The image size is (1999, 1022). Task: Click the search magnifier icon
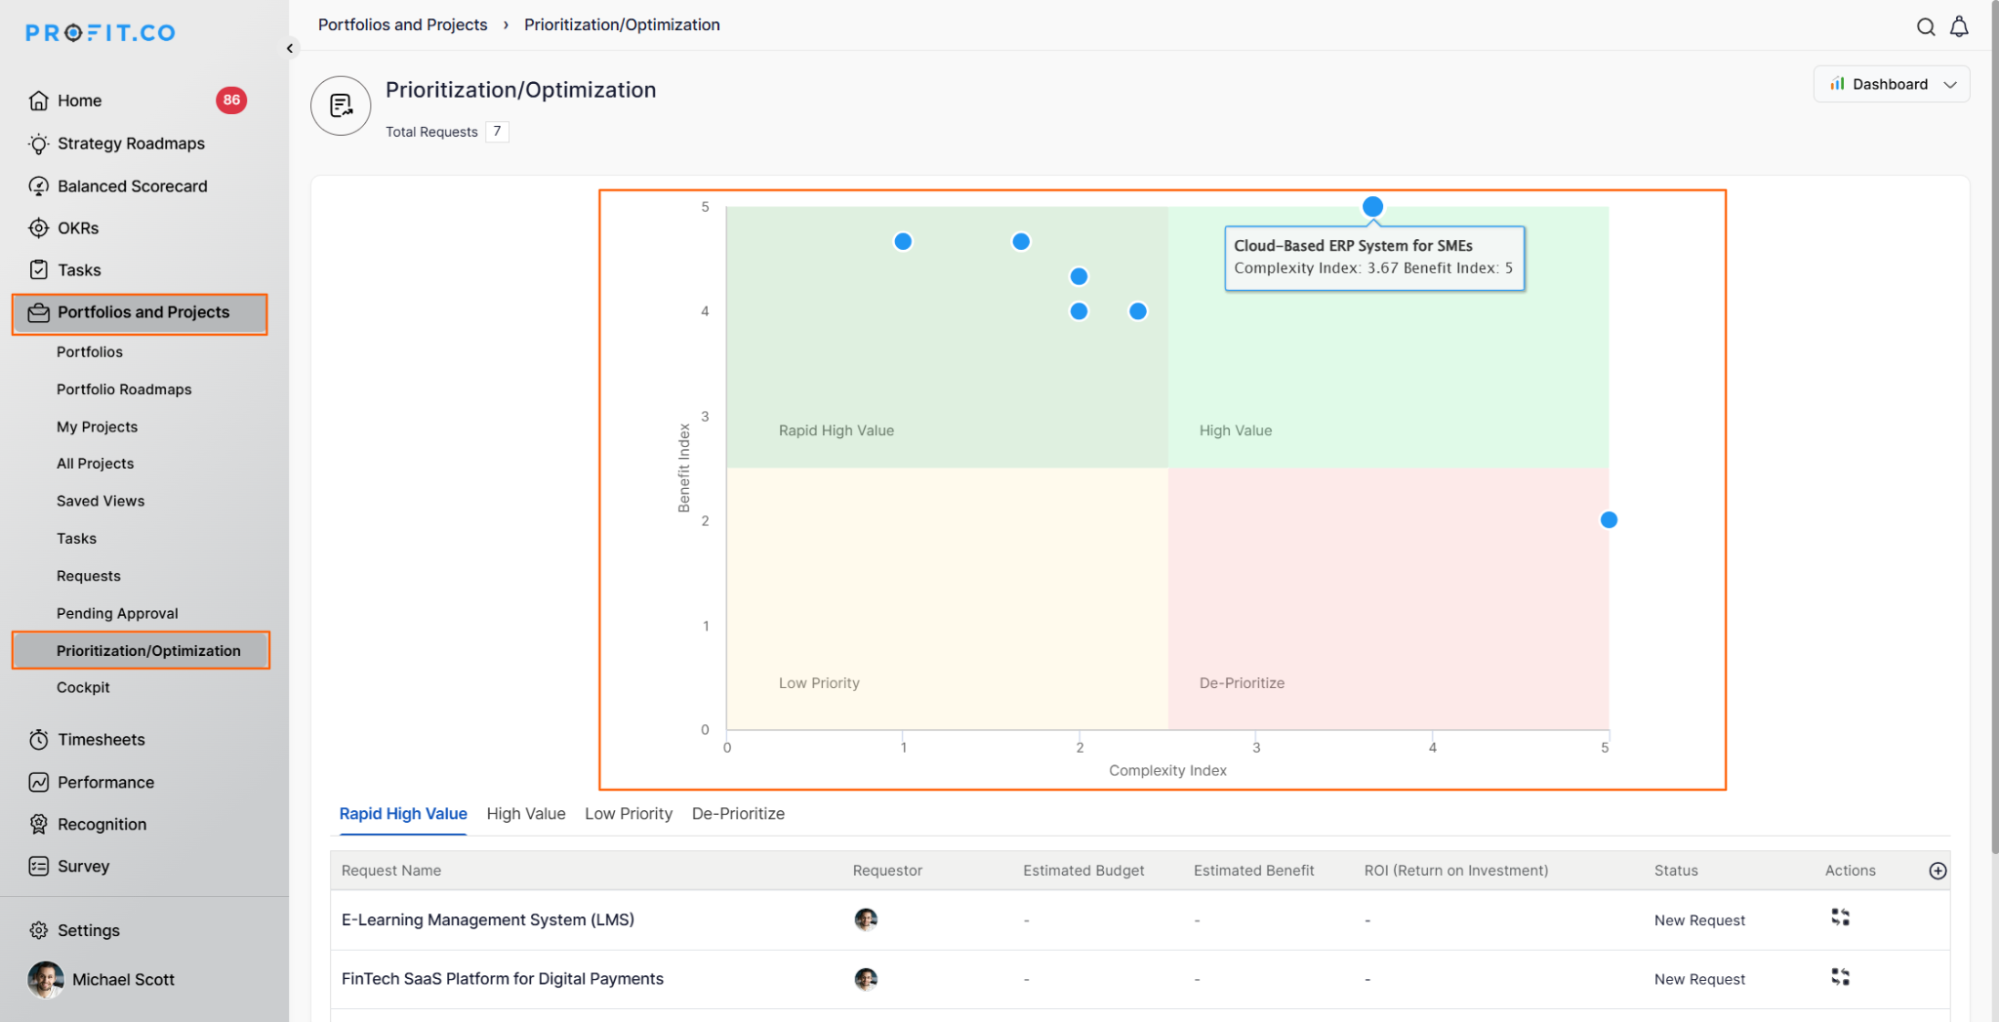1924,27
